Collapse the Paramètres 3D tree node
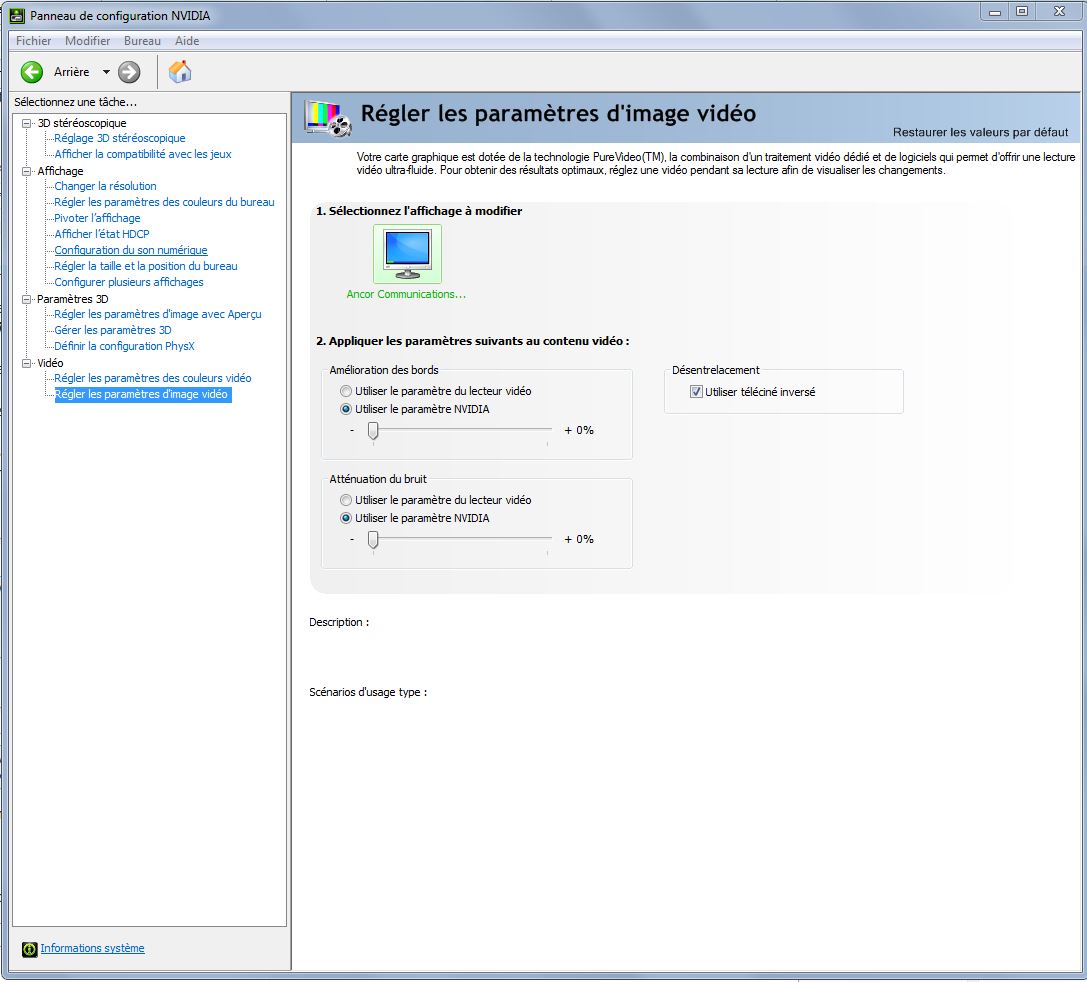This screenshot has width=1087, height=982. pos(27,299)
